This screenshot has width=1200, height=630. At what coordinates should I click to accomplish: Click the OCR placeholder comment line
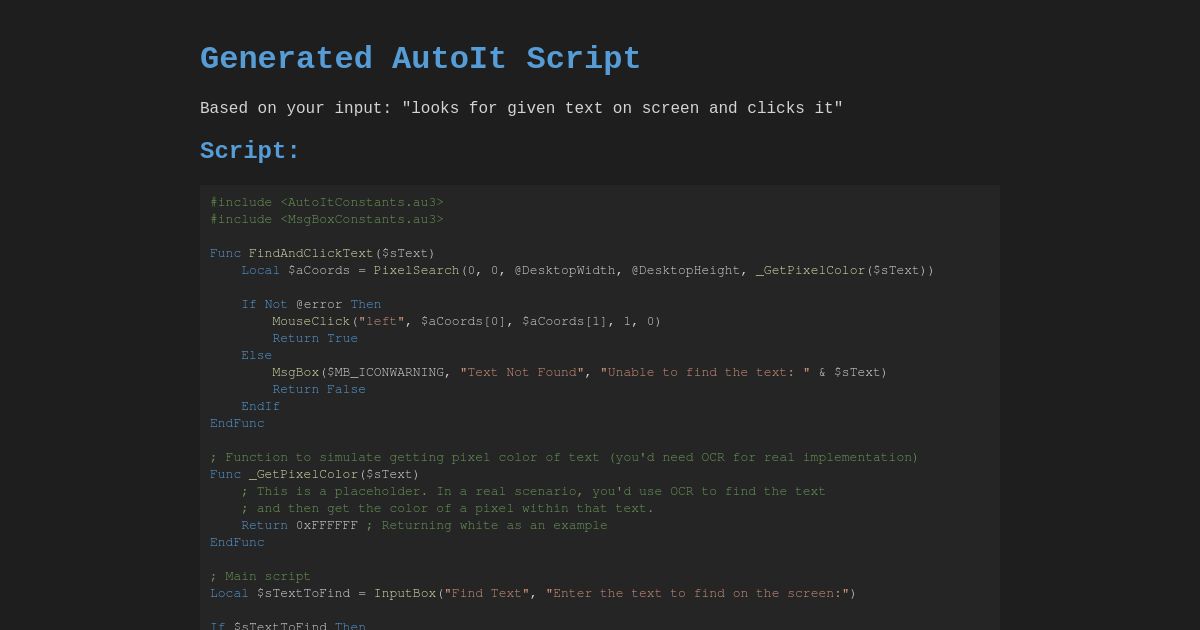tap(533, 491)
